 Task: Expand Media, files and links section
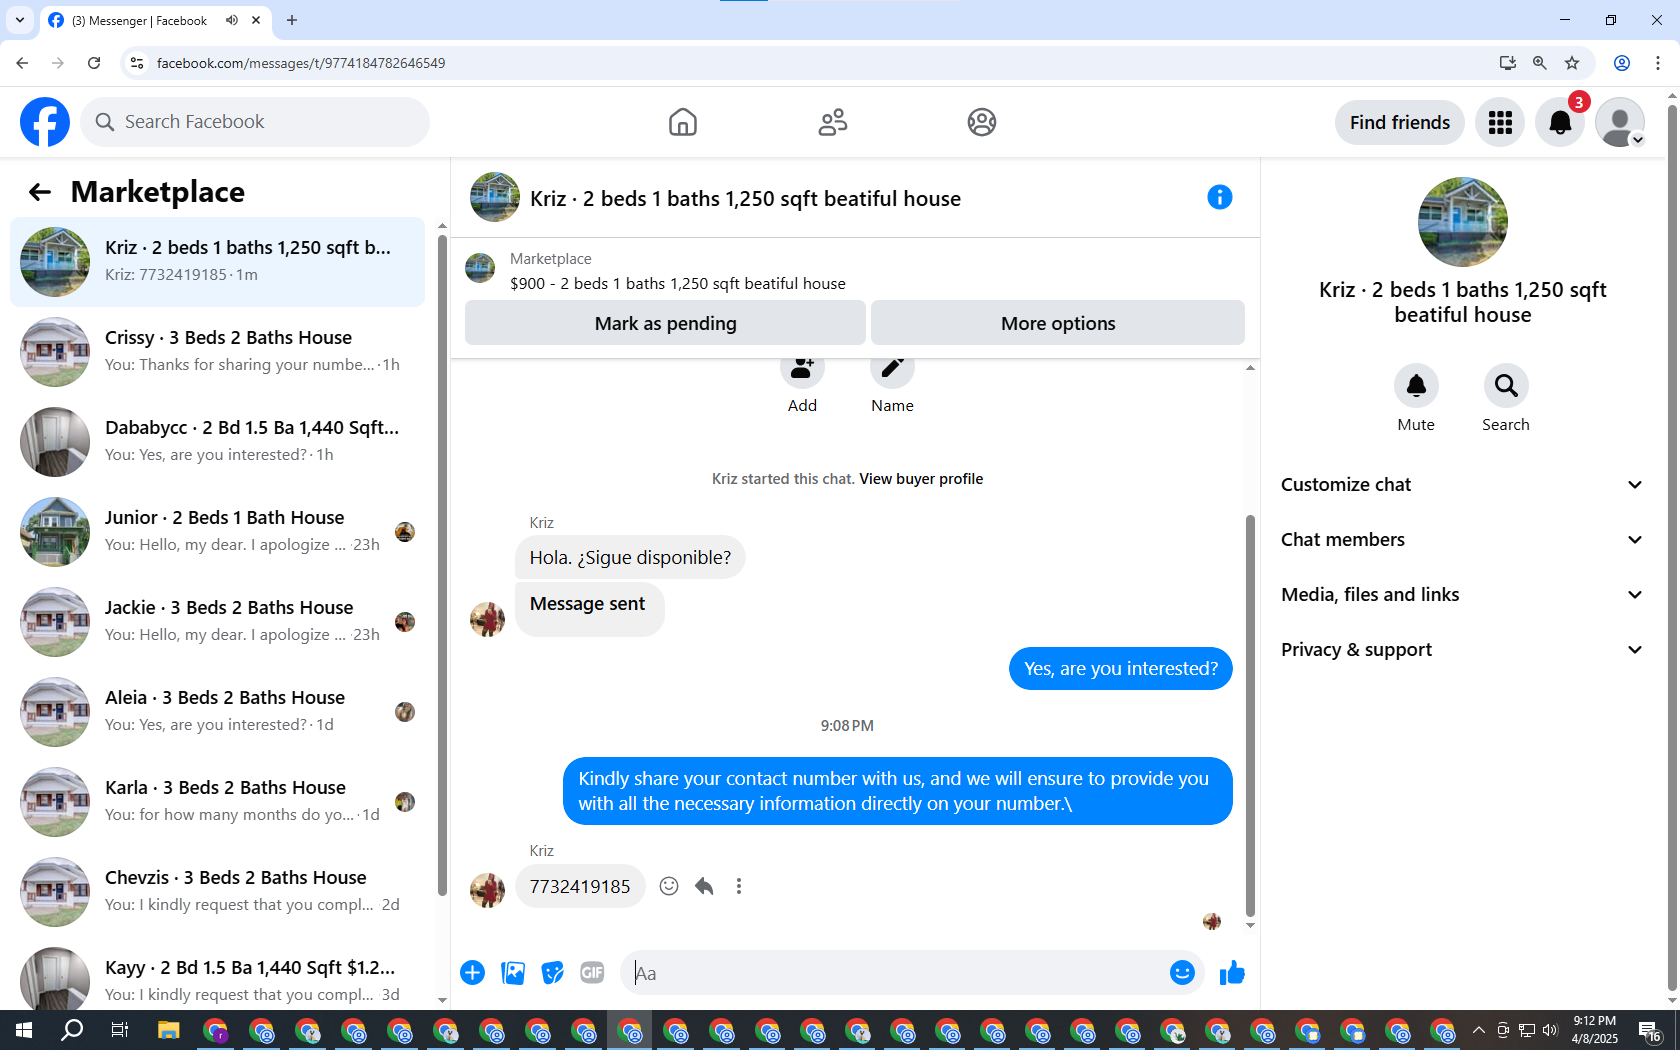pyautogui.click(x=1462, y=595)
